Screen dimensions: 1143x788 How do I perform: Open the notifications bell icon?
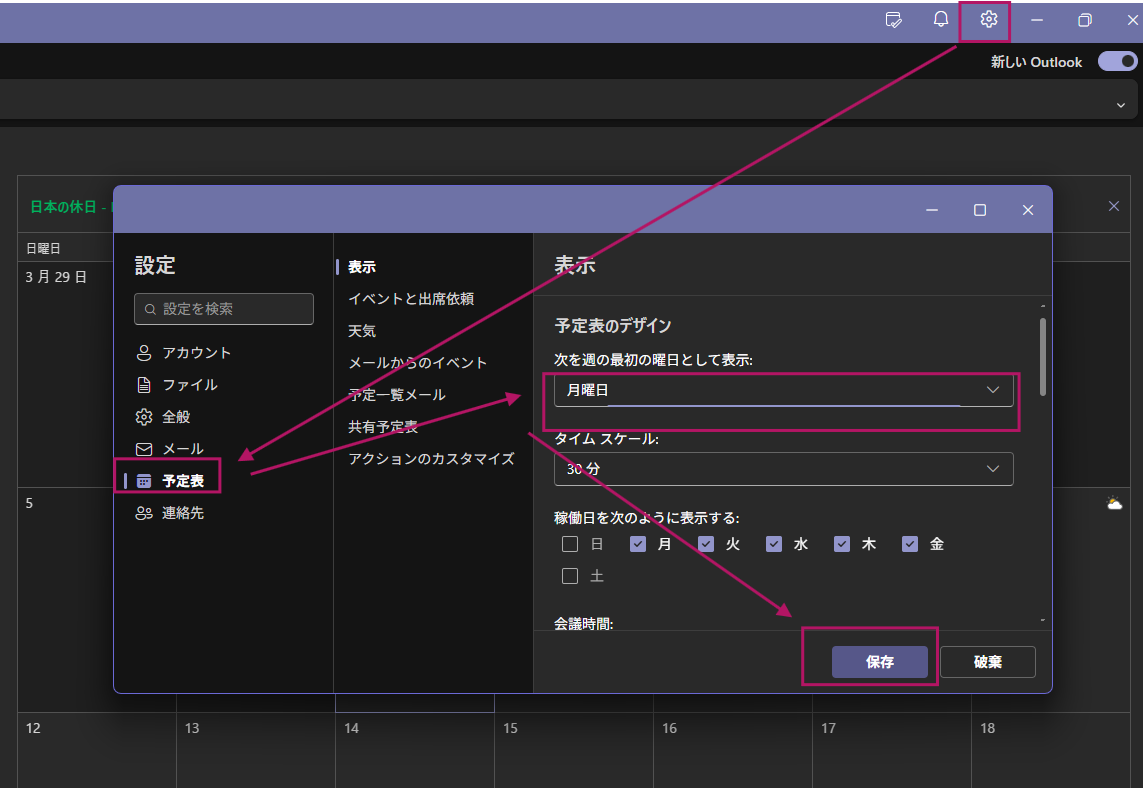point(941,20)
